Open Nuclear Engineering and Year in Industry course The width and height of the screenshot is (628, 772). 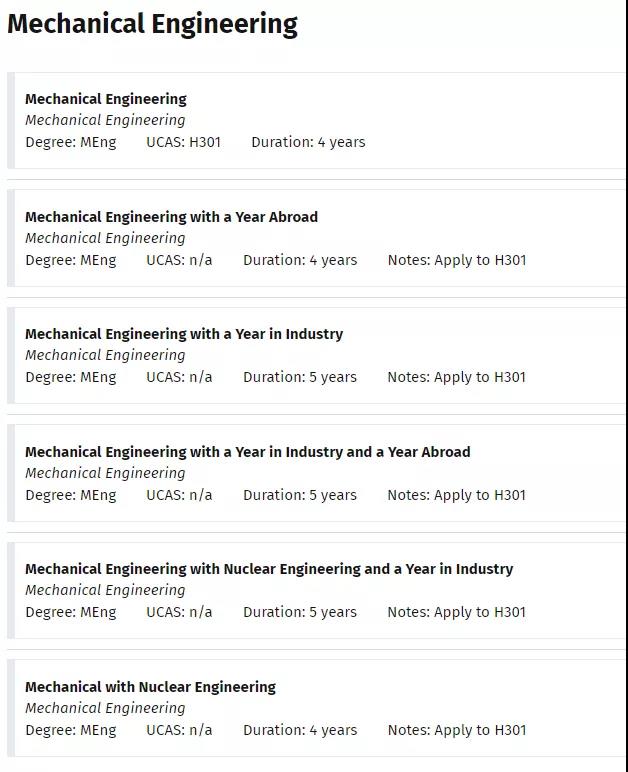pos(269,569)
